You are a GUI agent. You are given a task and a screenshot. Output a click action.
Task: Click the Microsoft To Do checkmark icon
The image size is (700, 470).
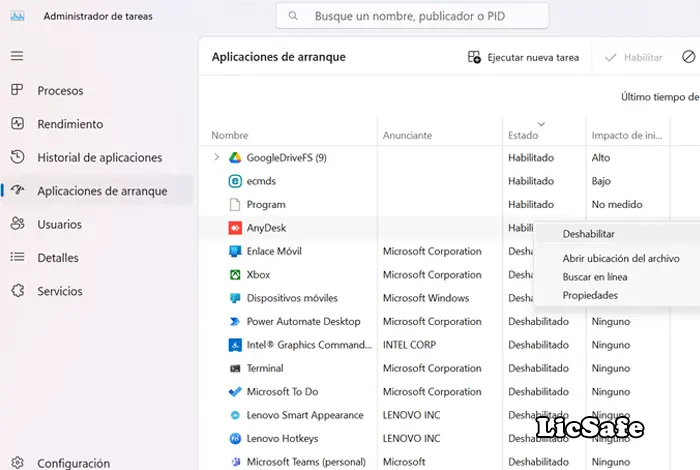[235, 391]
